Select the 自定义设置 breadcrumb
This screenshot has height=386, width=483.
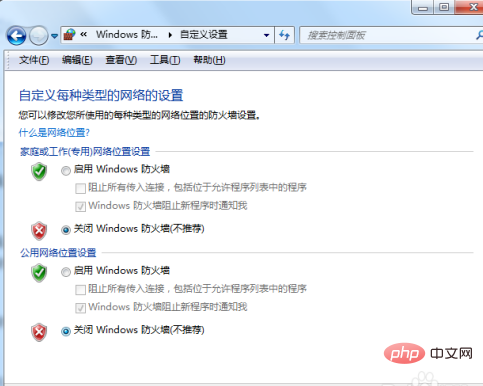click(x=204, y=34)
